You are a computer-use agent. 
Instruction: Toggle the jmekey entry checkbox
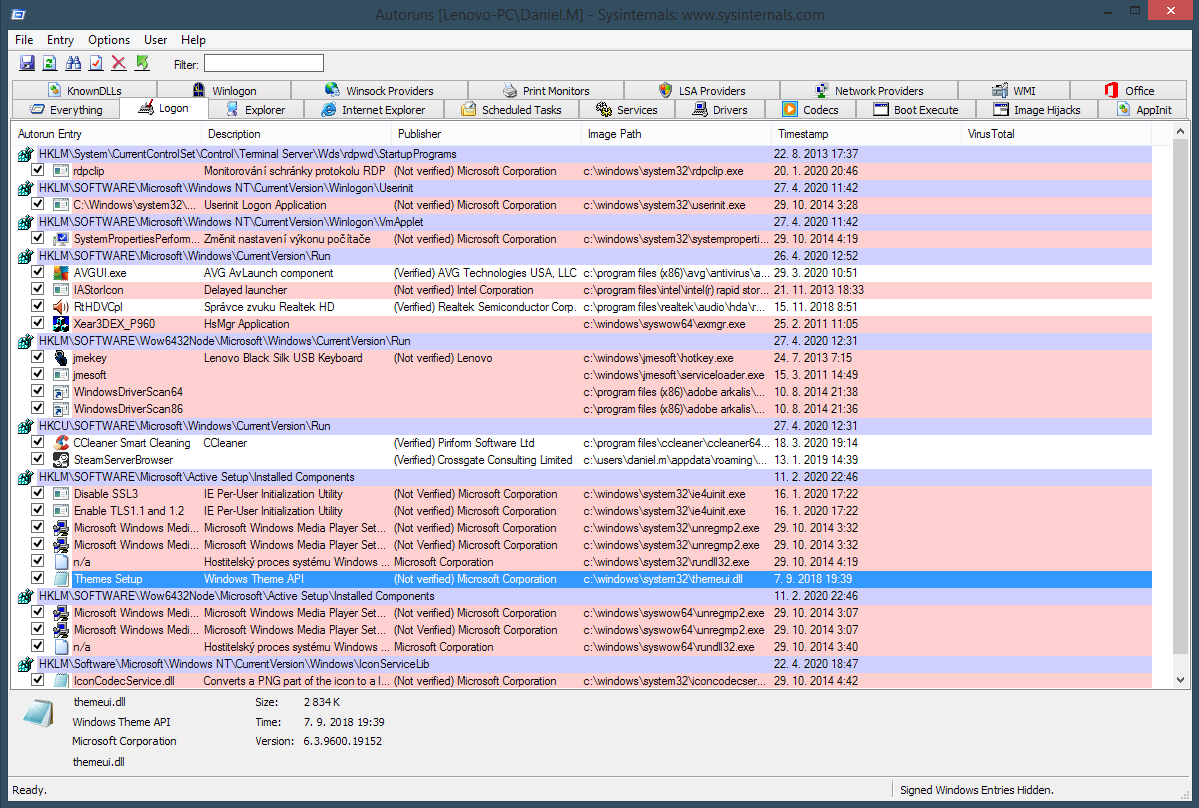(x=38, y=358)
